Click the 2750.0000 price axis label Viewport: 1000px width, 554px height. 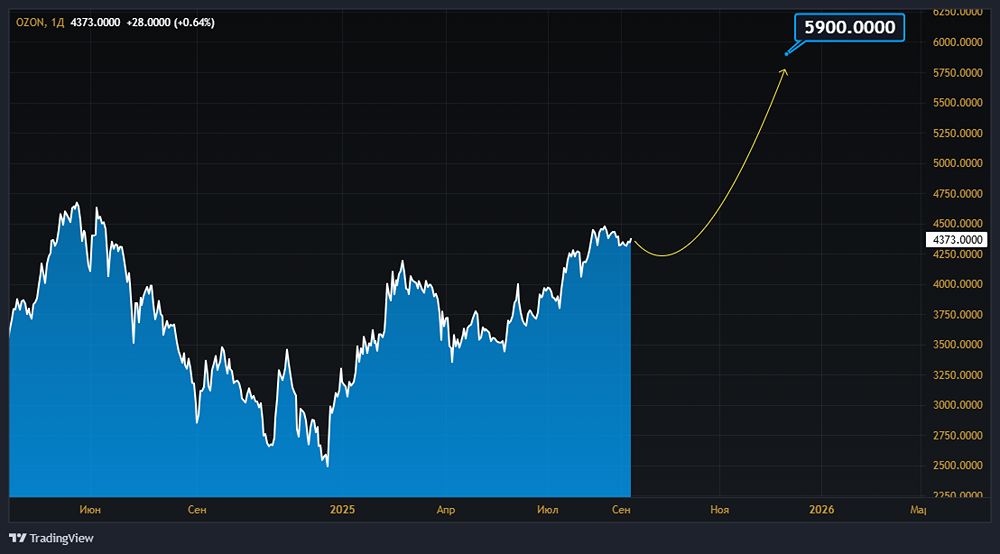coord(957,435)
